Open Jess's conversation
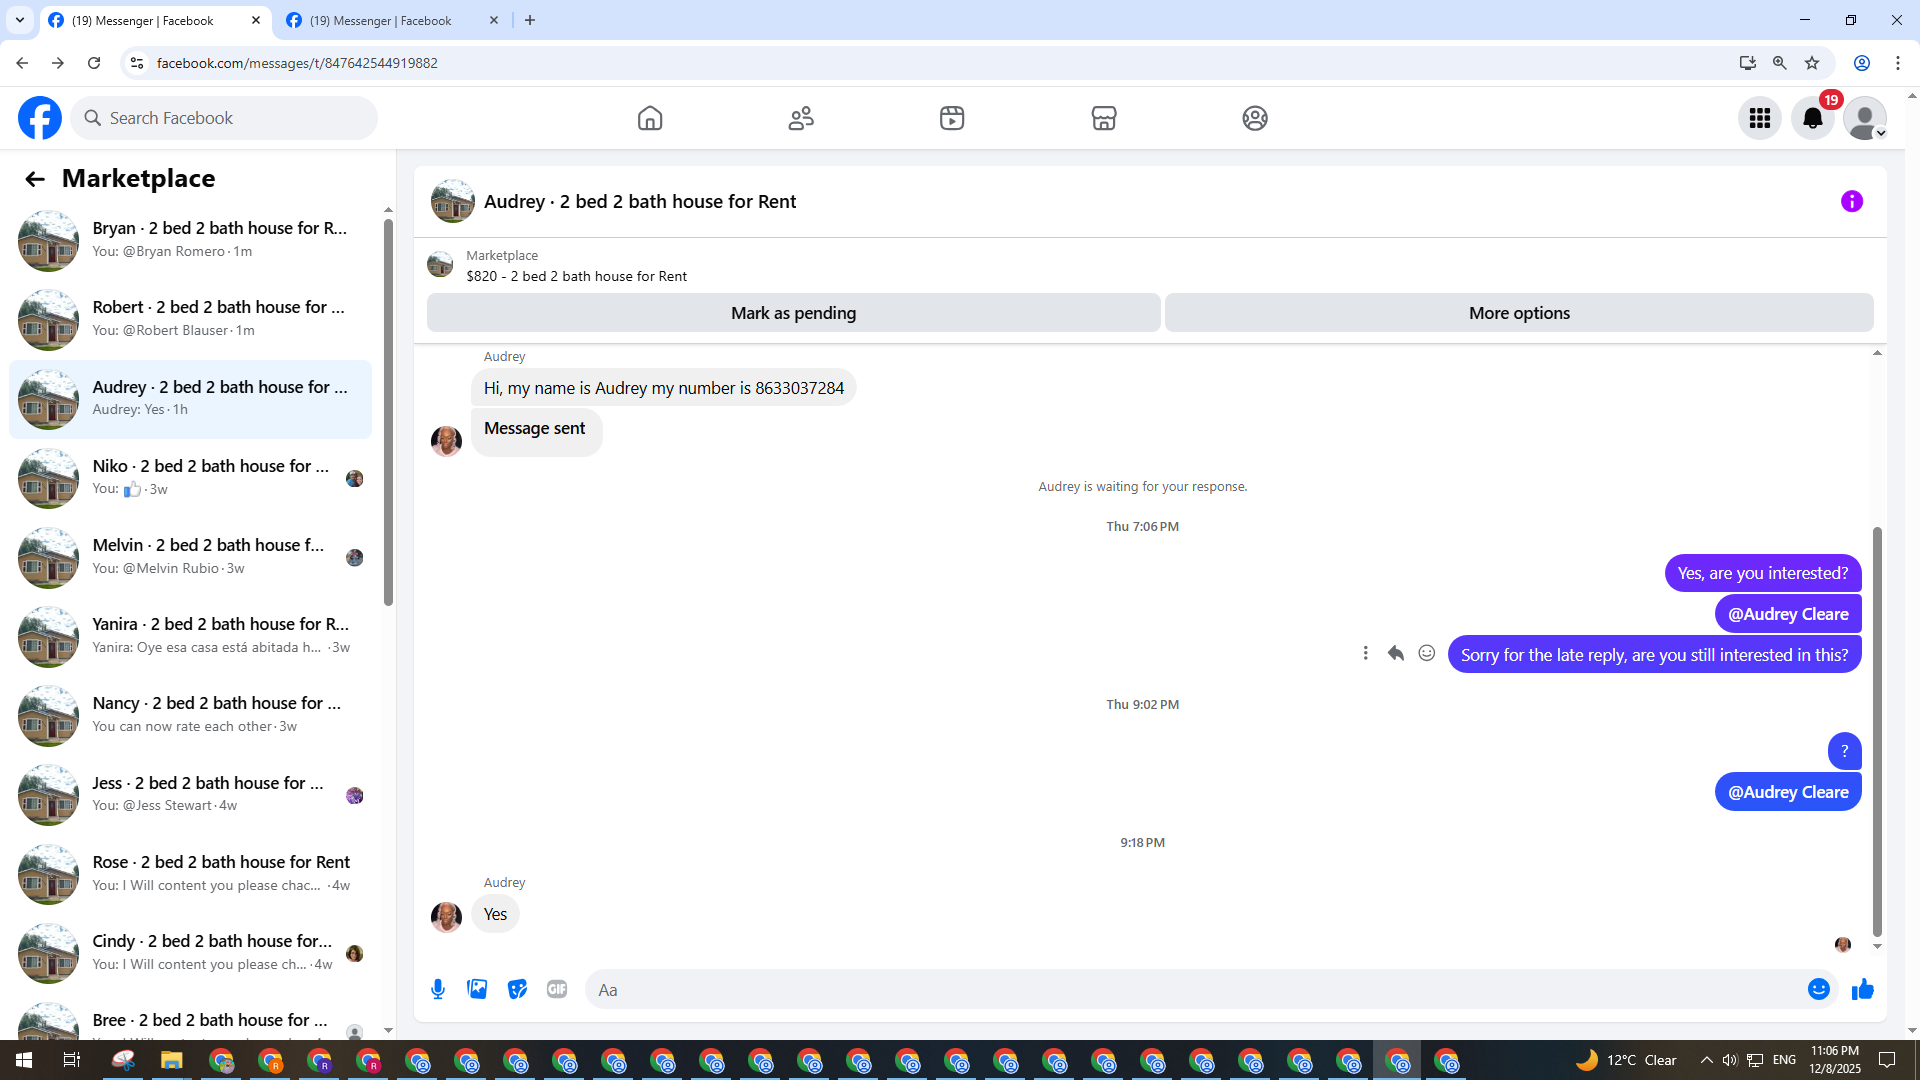1920x1080 pixels. click(x=190, y=795)
